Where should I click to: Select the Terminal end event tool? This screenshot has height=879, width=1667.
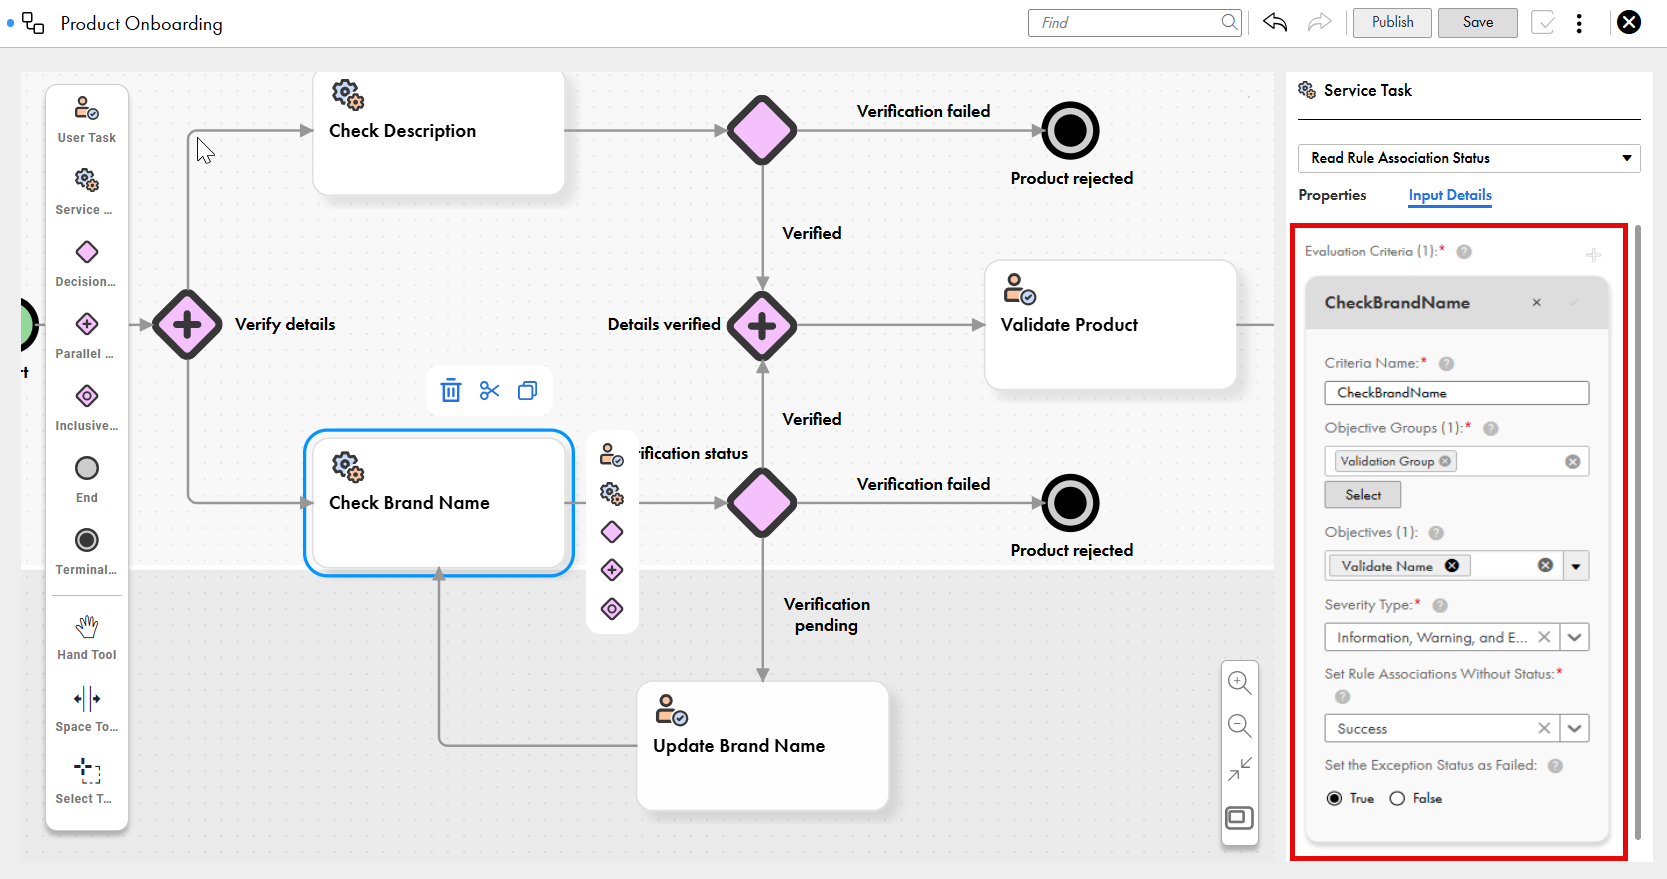coord(87,551)
